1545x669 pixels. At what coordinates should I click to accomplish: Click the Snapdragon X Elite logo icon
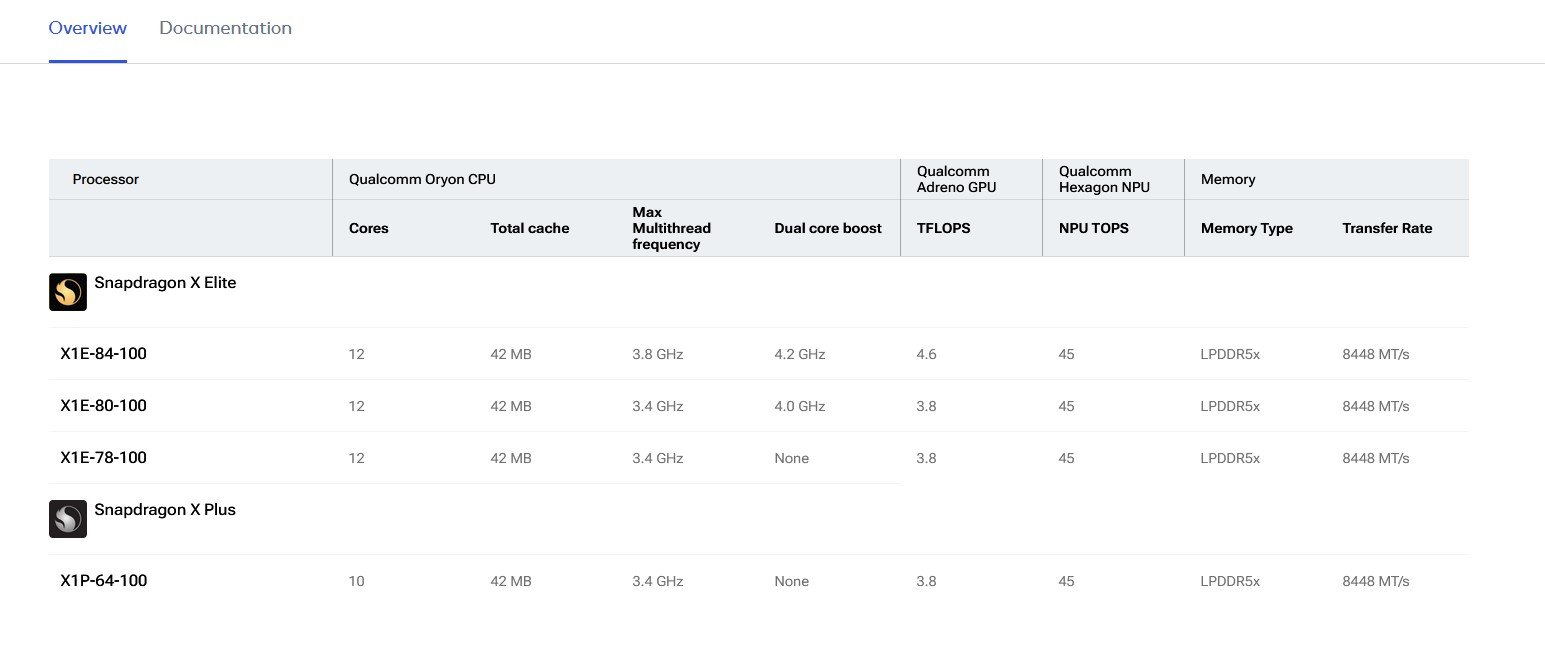[68, 292]
